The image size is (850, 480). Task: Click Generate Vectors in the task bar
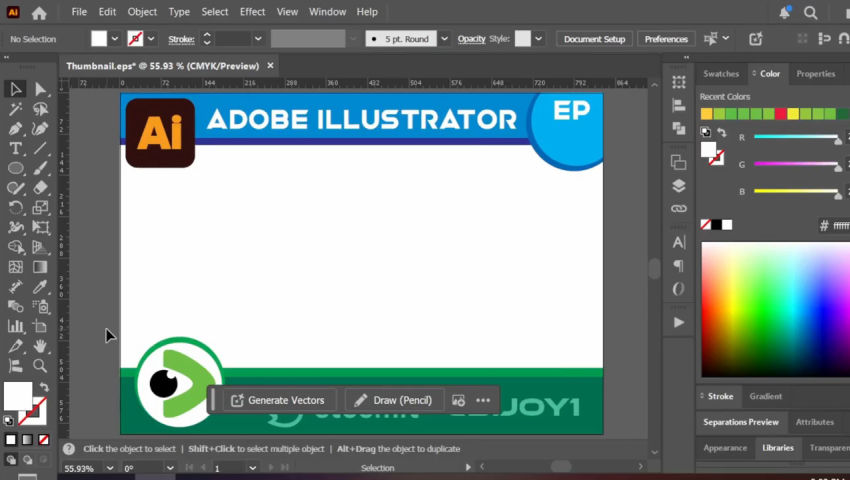coord(278,400)
